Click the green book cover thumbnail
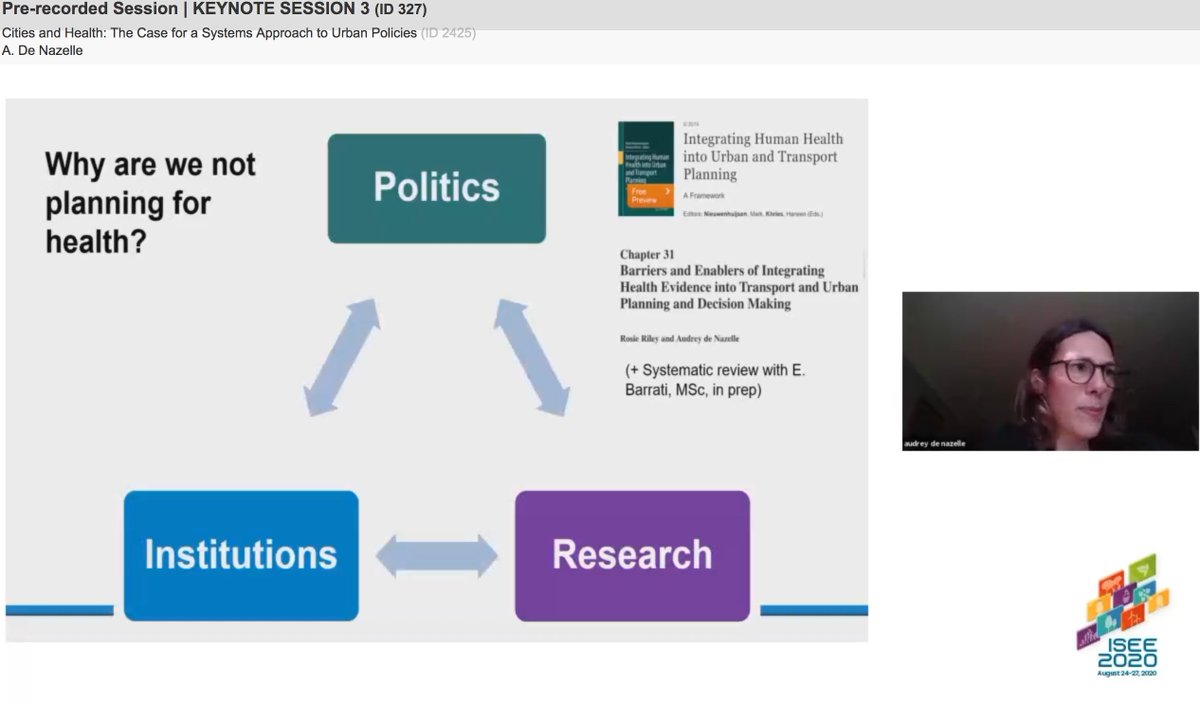 [x=646, y=169]
